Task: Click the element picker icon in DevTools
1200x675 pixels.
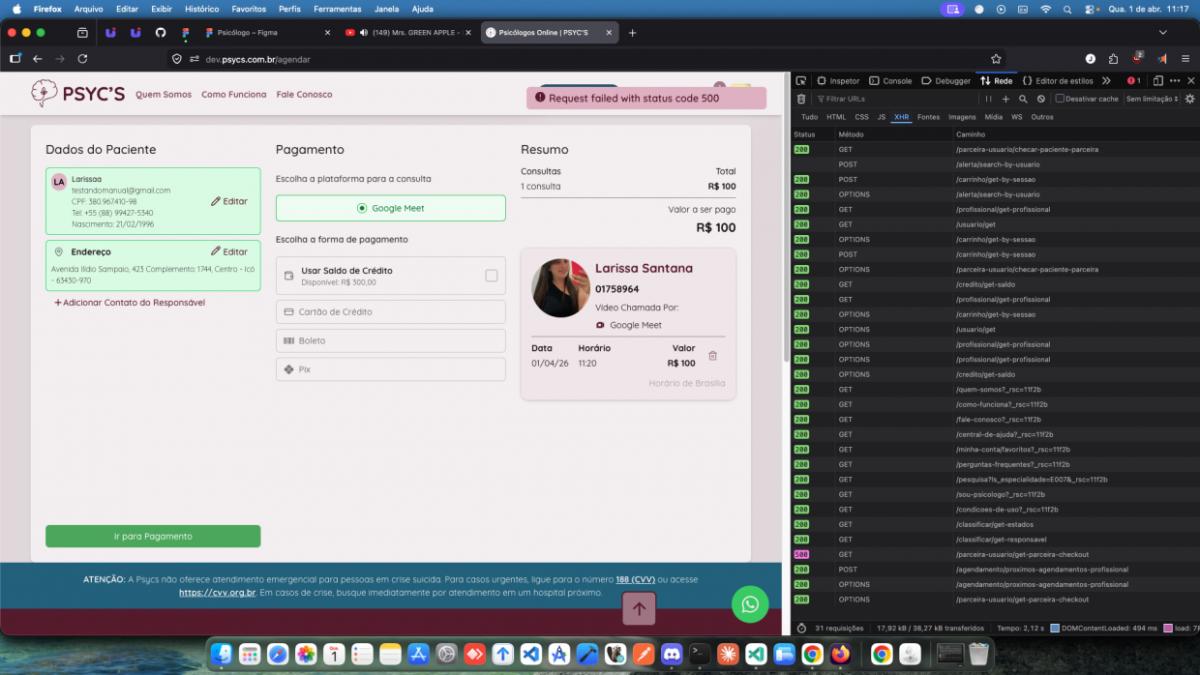Action: 801,81
